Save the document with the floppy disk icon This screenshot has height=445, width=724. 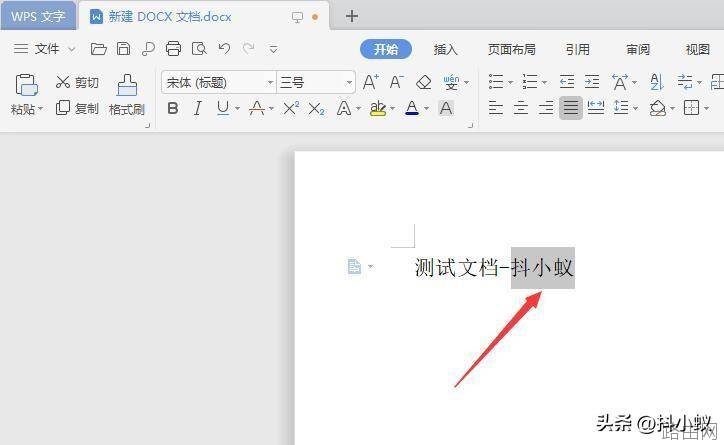pyautogui.click(x=123, y=48)
